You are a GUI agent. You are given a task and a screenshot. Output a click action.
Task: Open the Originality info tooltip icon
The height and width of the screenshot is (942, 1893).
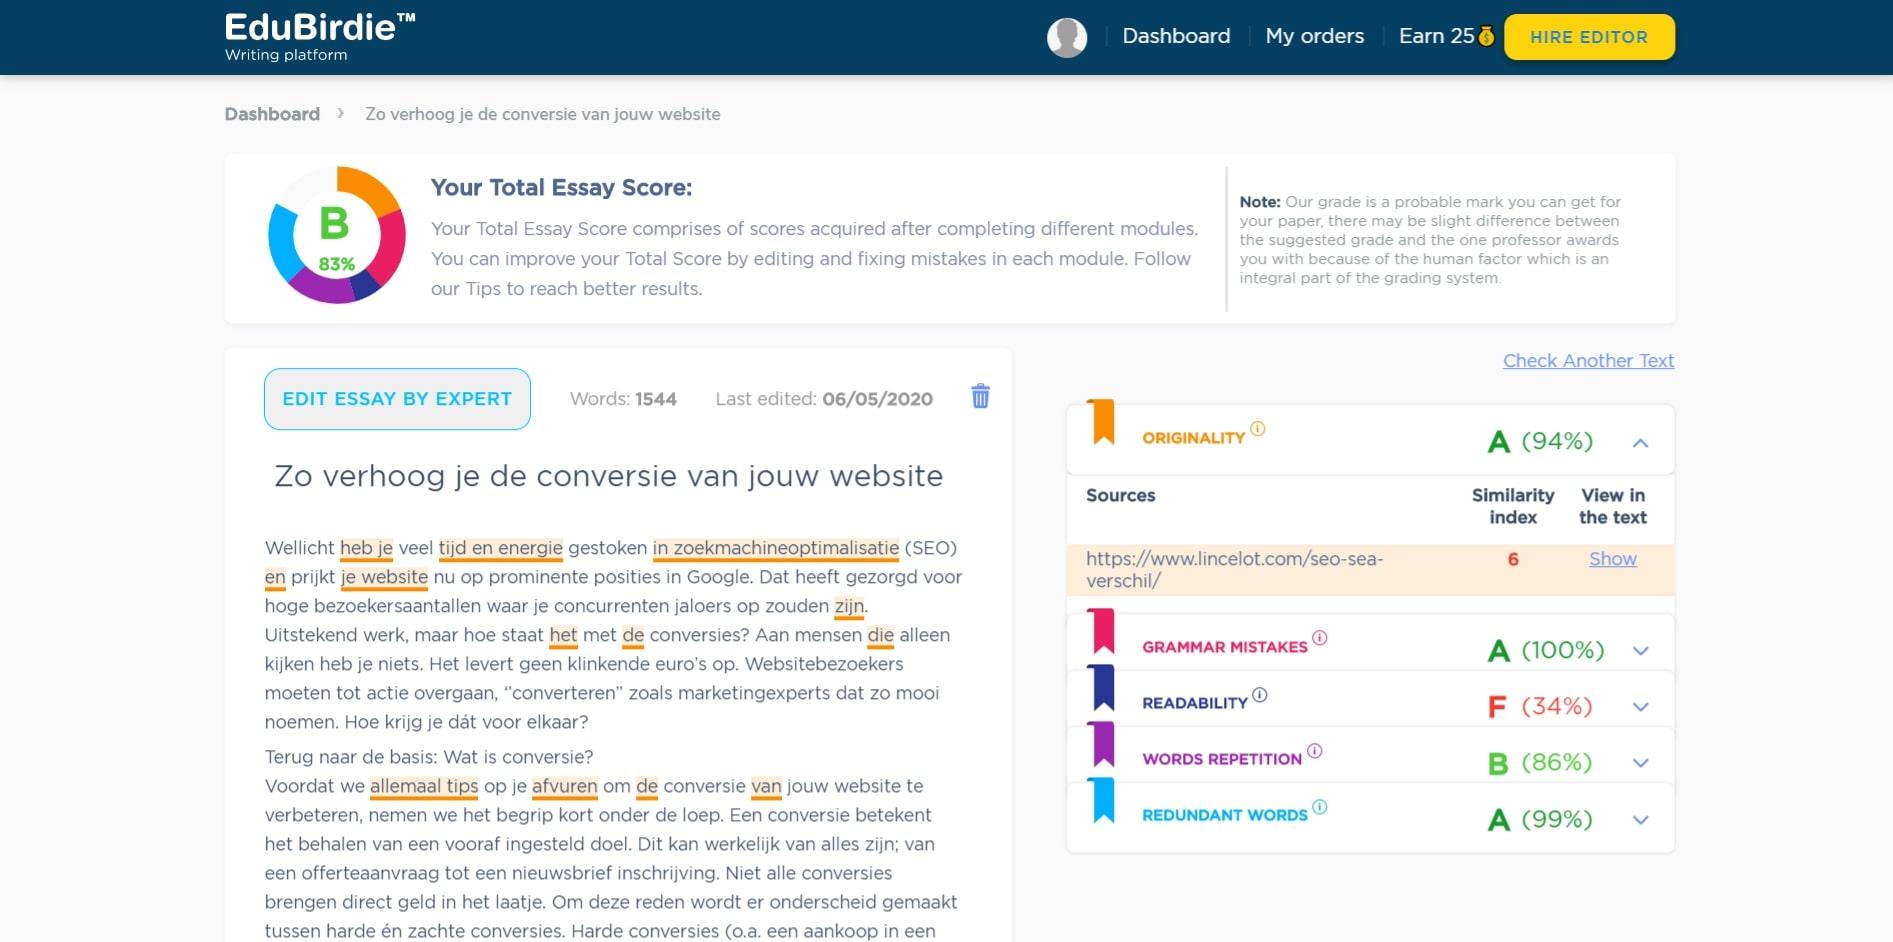point(1258,428)
